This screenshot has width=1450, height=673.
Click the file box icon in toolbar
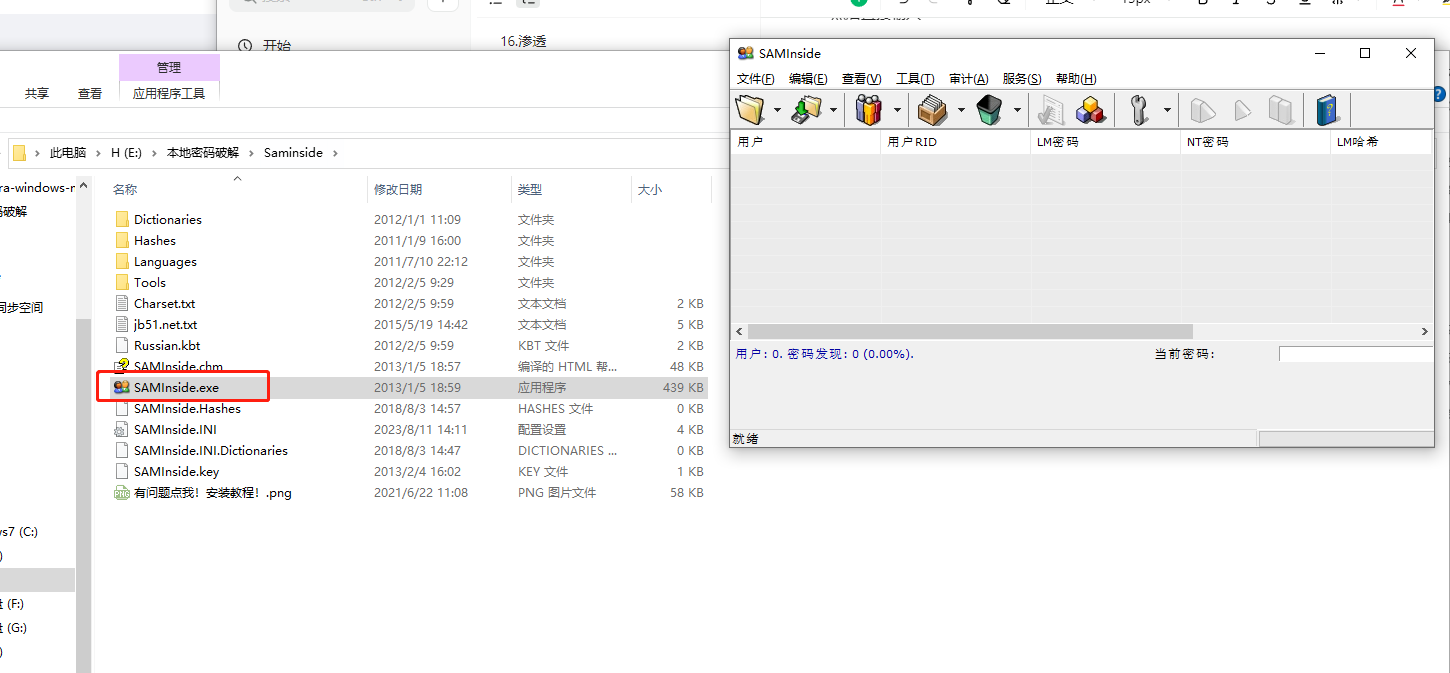(x=933, y=109)
